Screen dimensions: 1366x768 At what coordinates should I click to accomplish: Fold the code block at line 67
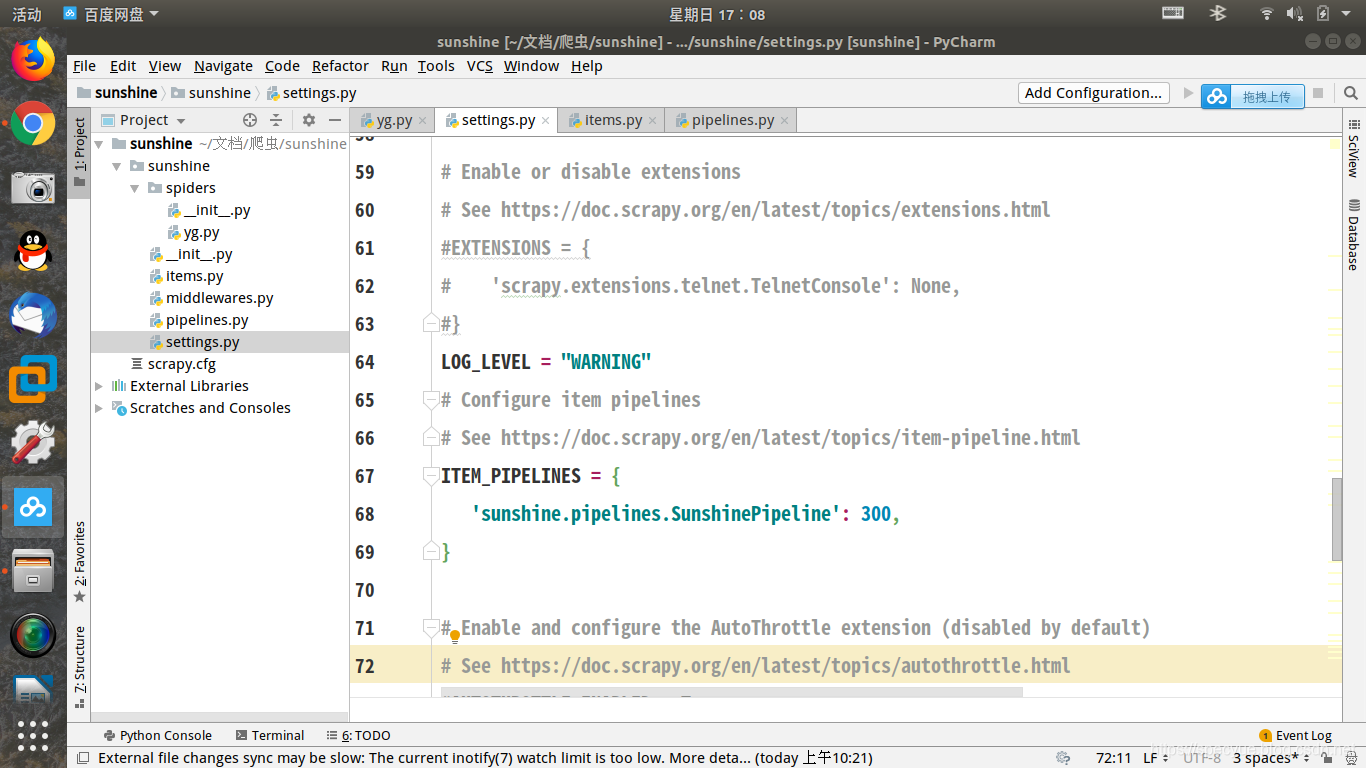[431, 476]
